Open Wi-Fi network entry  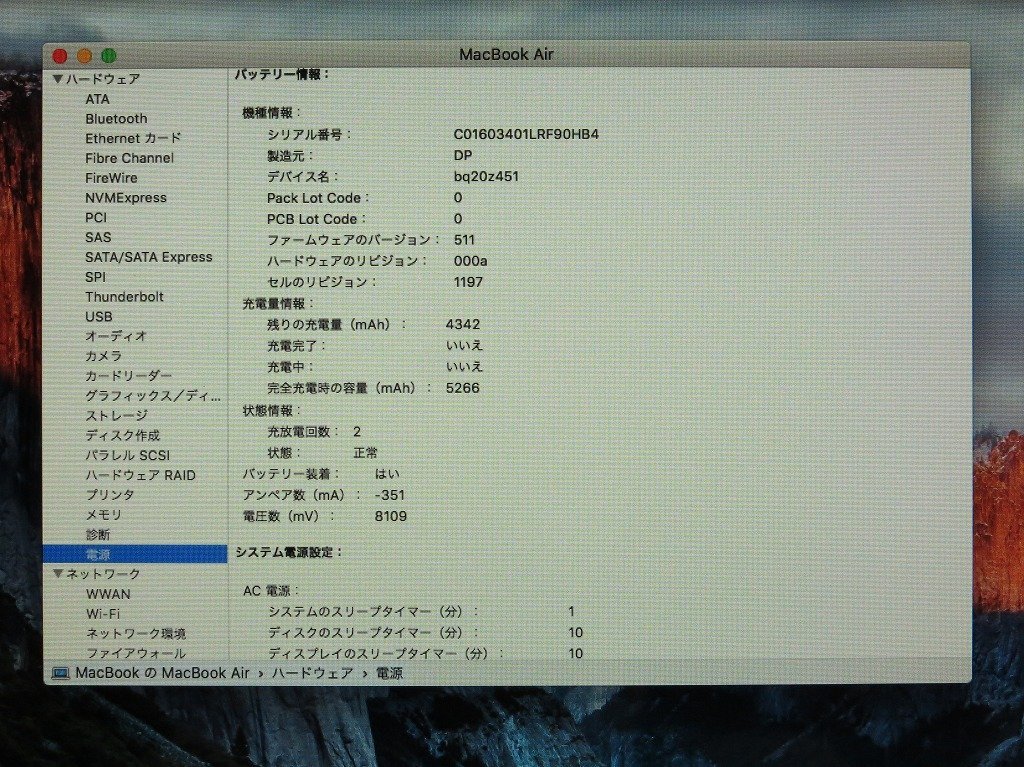[x=103, y=614]
